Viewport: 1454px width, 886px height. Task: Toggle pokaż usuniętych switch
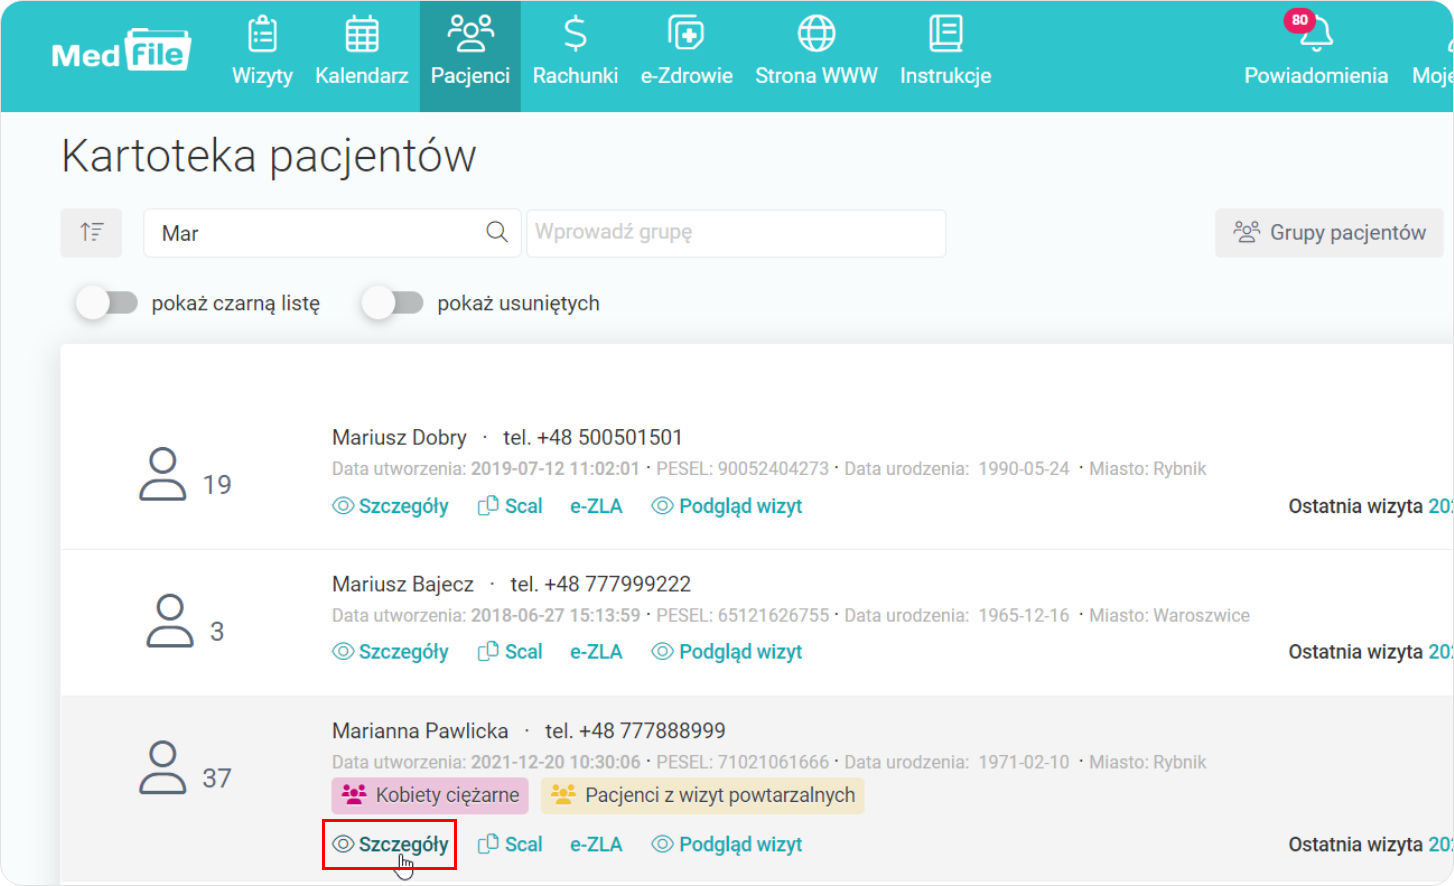click(393, 303)
